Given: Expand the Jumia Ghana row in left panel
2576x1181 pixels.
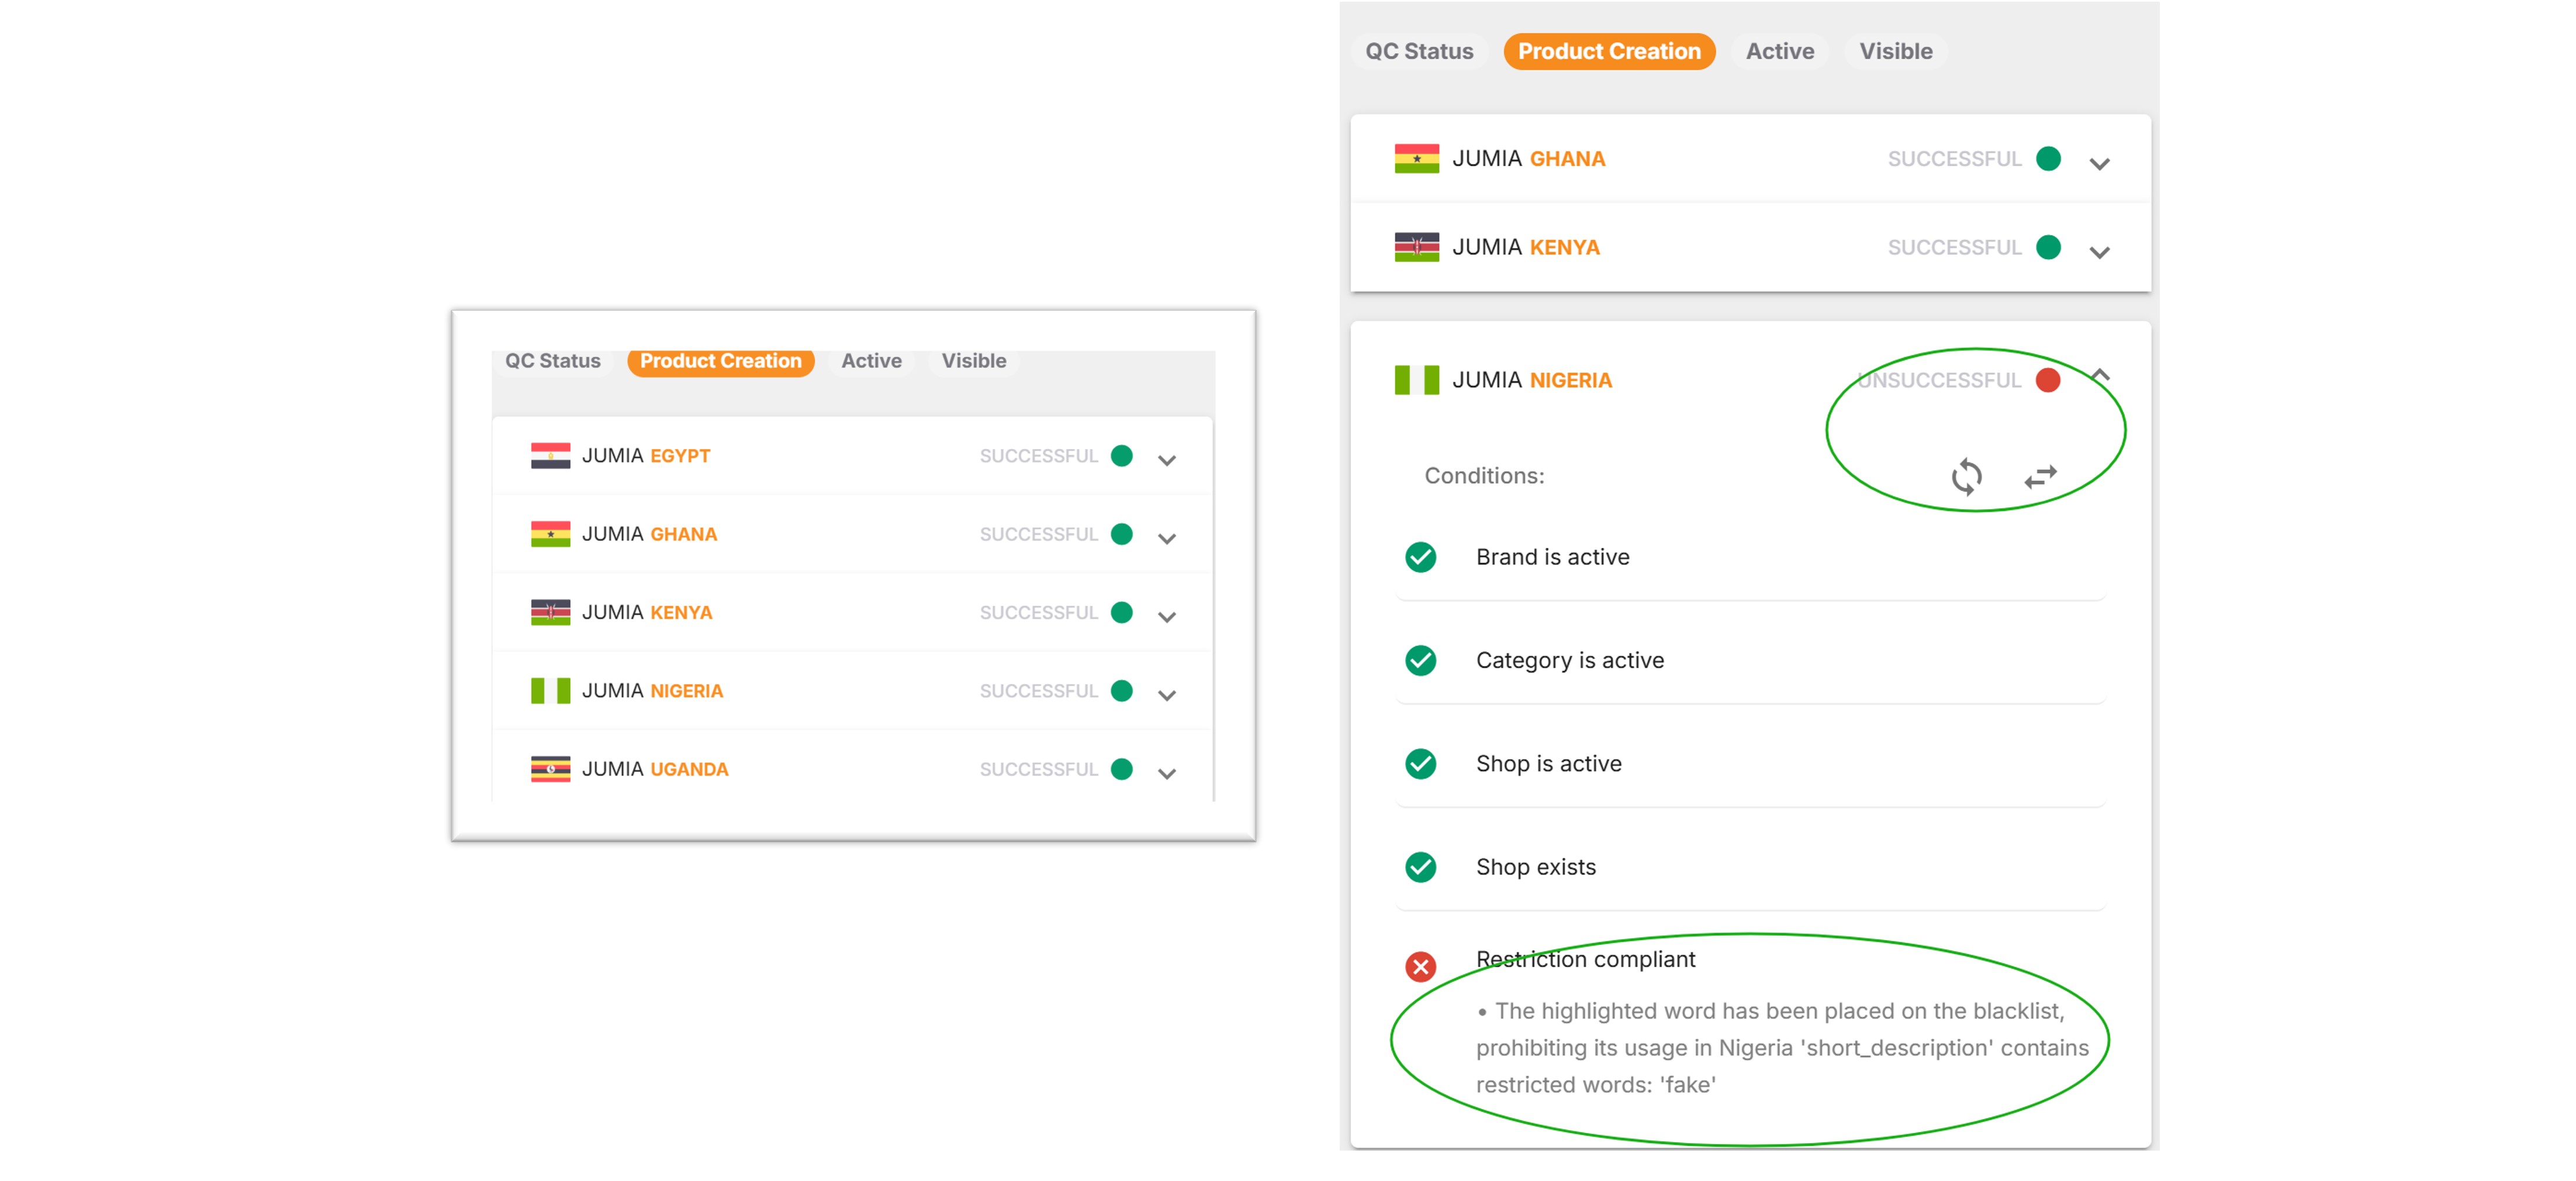Looking at the screenshot, I should coord(1166,538).
